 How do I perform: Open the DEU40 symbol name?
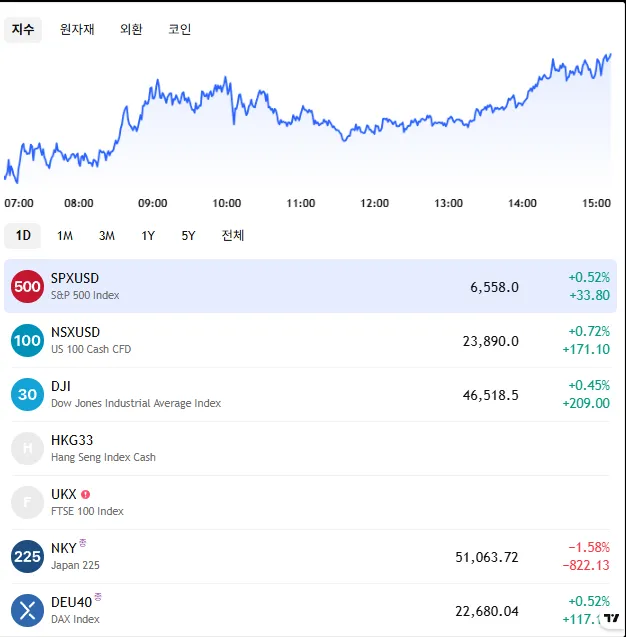click(71, 602)
